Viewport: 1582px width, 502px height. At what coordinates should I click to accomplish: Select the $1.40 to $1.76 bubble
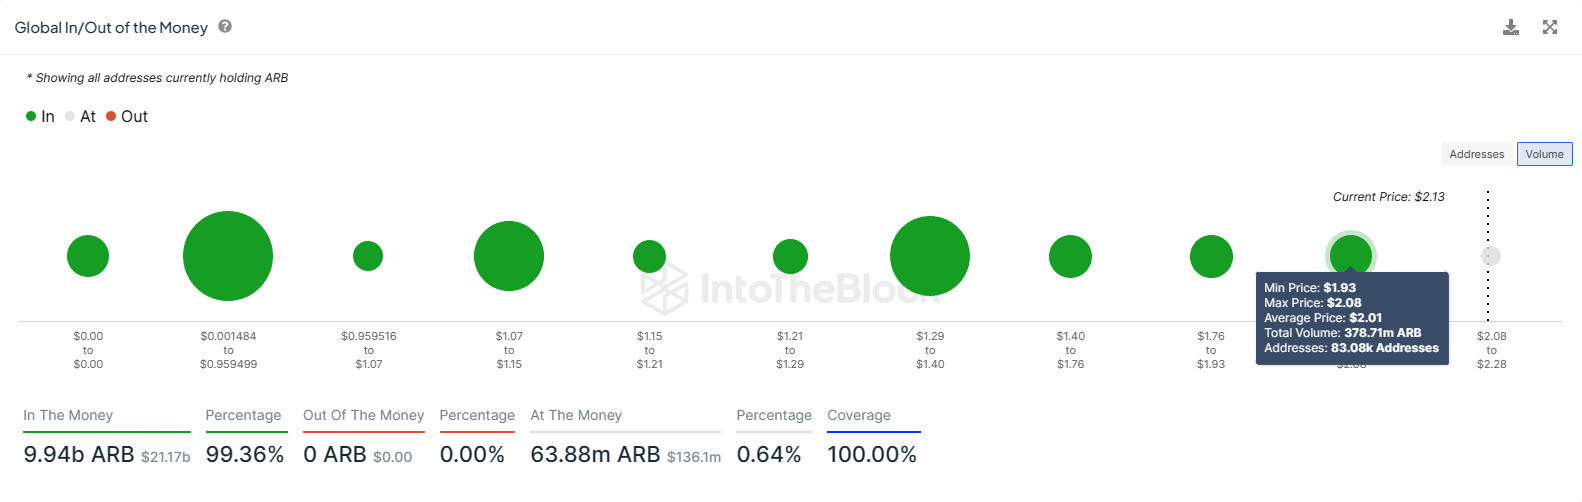point(1070,256)
